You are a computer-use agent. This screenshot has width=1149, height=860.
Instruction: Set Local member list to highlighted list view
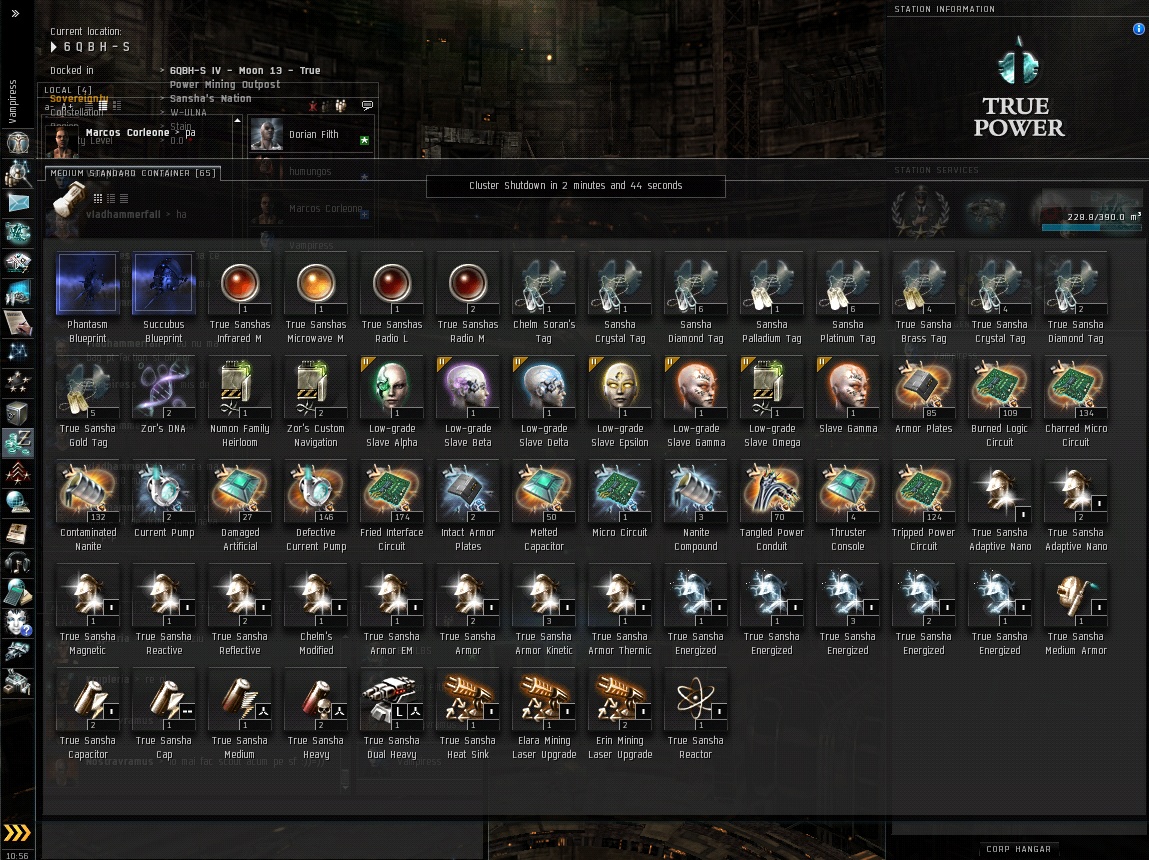tap(103, 106)
